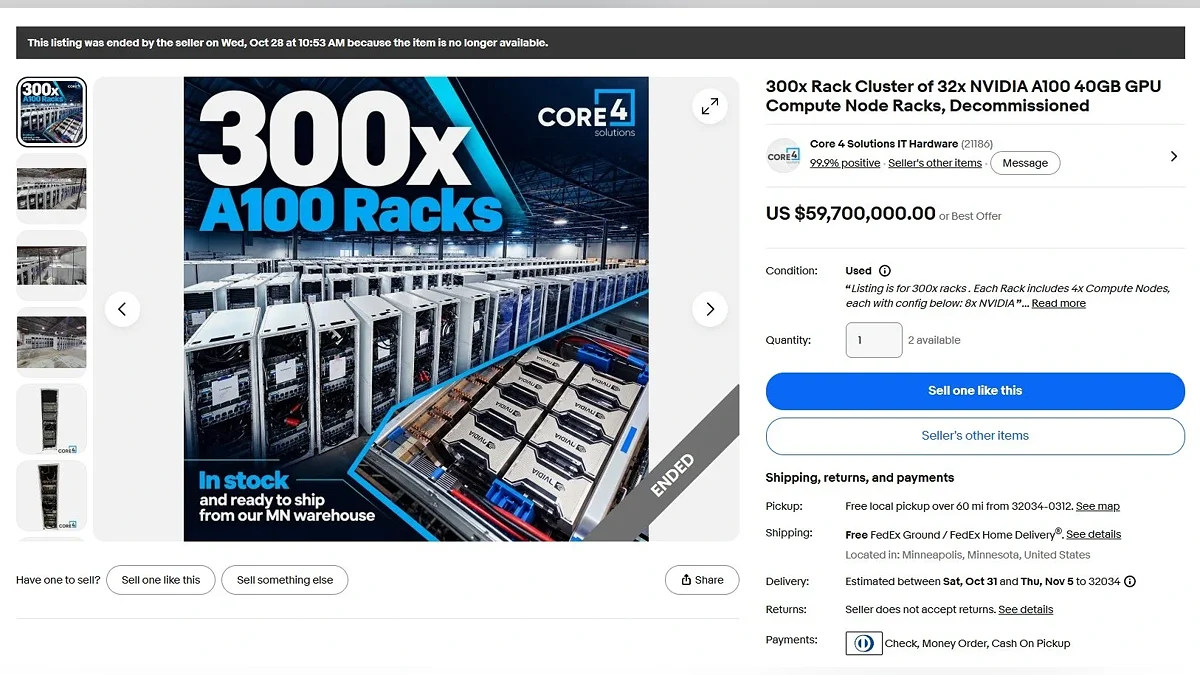The height and width of the screenshot is (675, 1200).
Task: Open Core 4 Solutions IT Hardware seller name
Action: tap(884, 144)
